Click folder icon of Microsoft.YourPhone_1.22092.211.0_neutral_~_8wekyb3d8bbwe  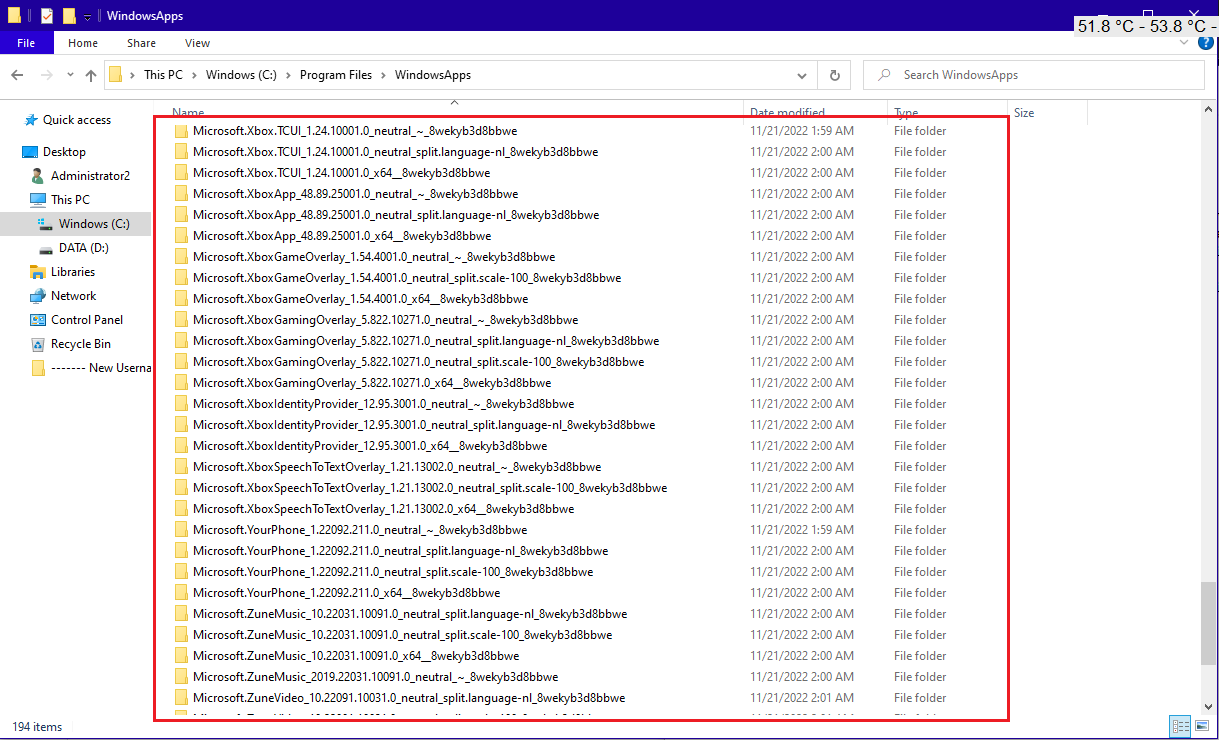coord(181,530)
